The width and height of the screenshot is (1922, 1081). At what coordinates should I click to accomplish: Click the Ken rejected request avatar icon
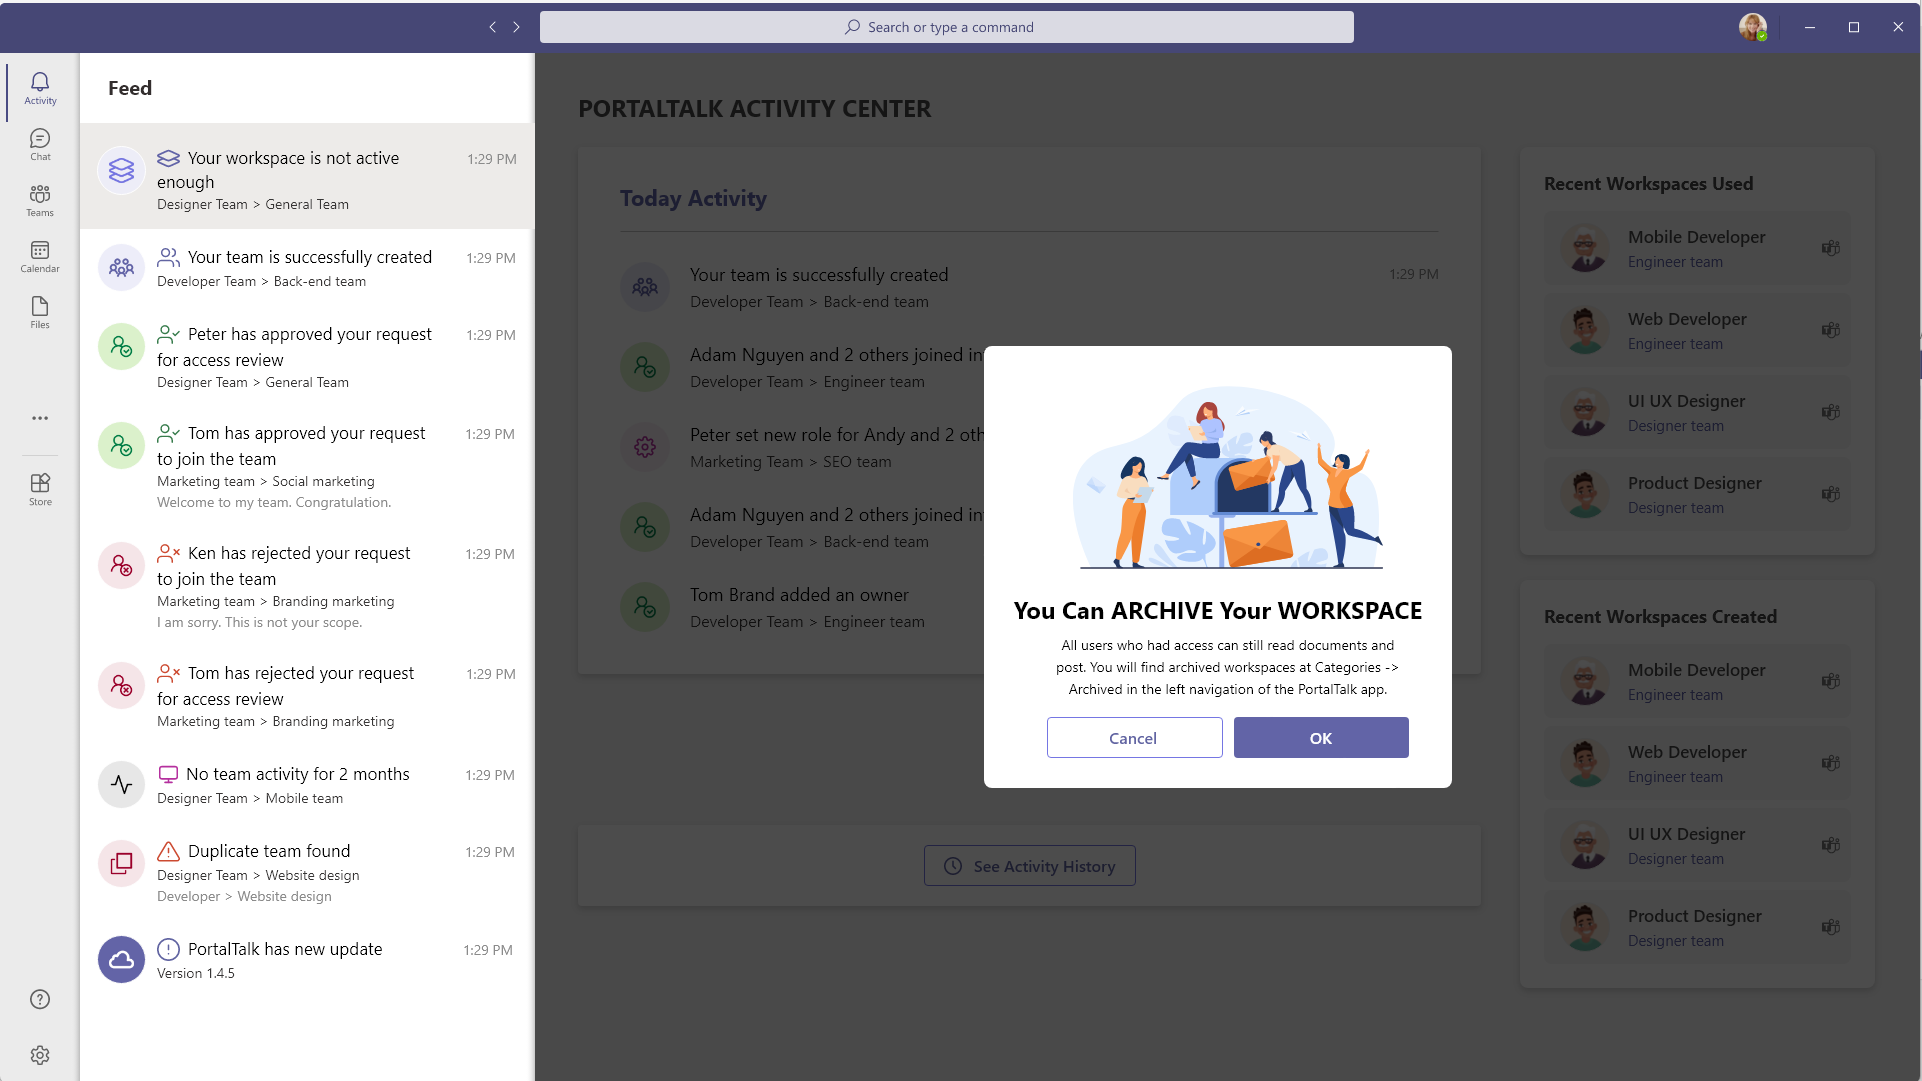[121, 565]
